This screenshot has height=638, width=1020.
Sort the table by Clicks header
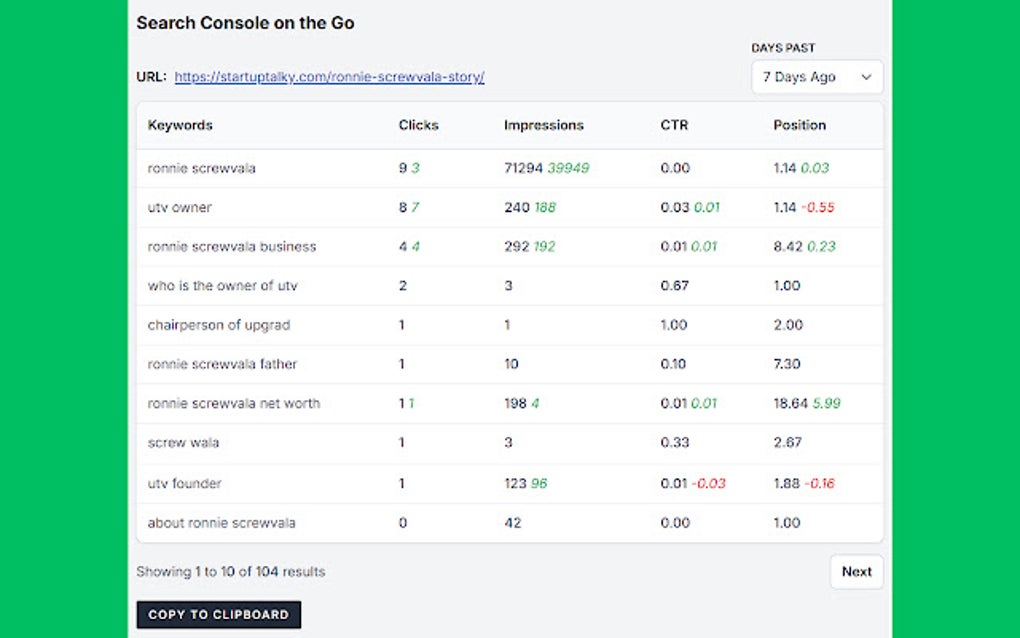[x=418, y=125]
